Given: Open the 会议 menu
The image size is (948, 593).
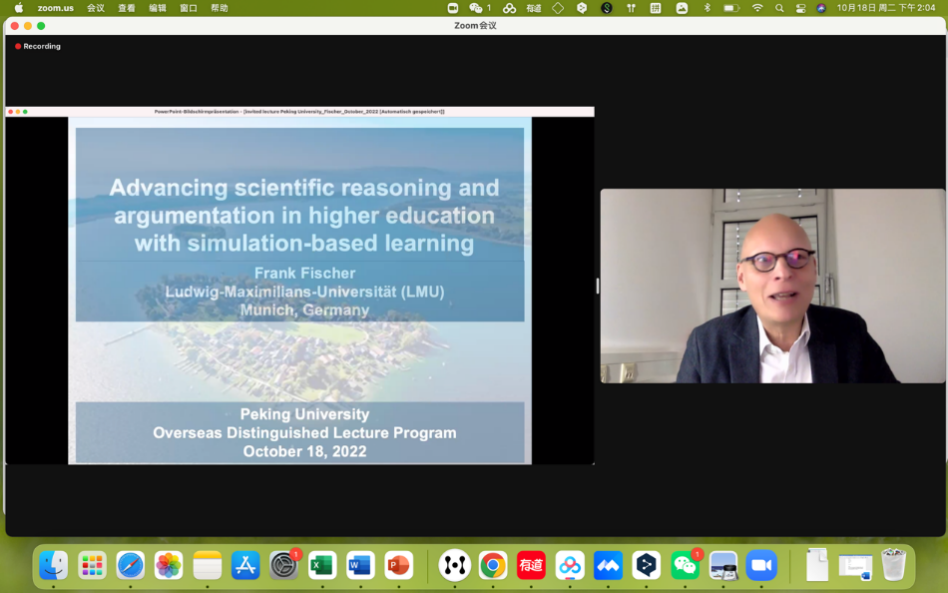Looking at the screenshot, I should point(95,8).
